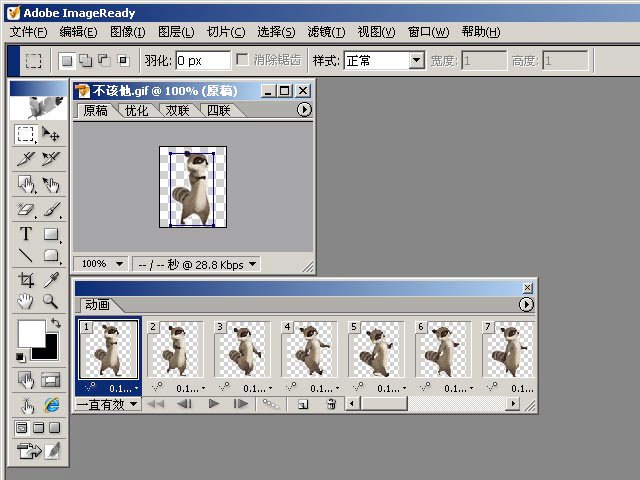Image resolution: width=640 pixels, height=480 pixels.
Task: Click the rollover preview icon
Action: point(27,405)
